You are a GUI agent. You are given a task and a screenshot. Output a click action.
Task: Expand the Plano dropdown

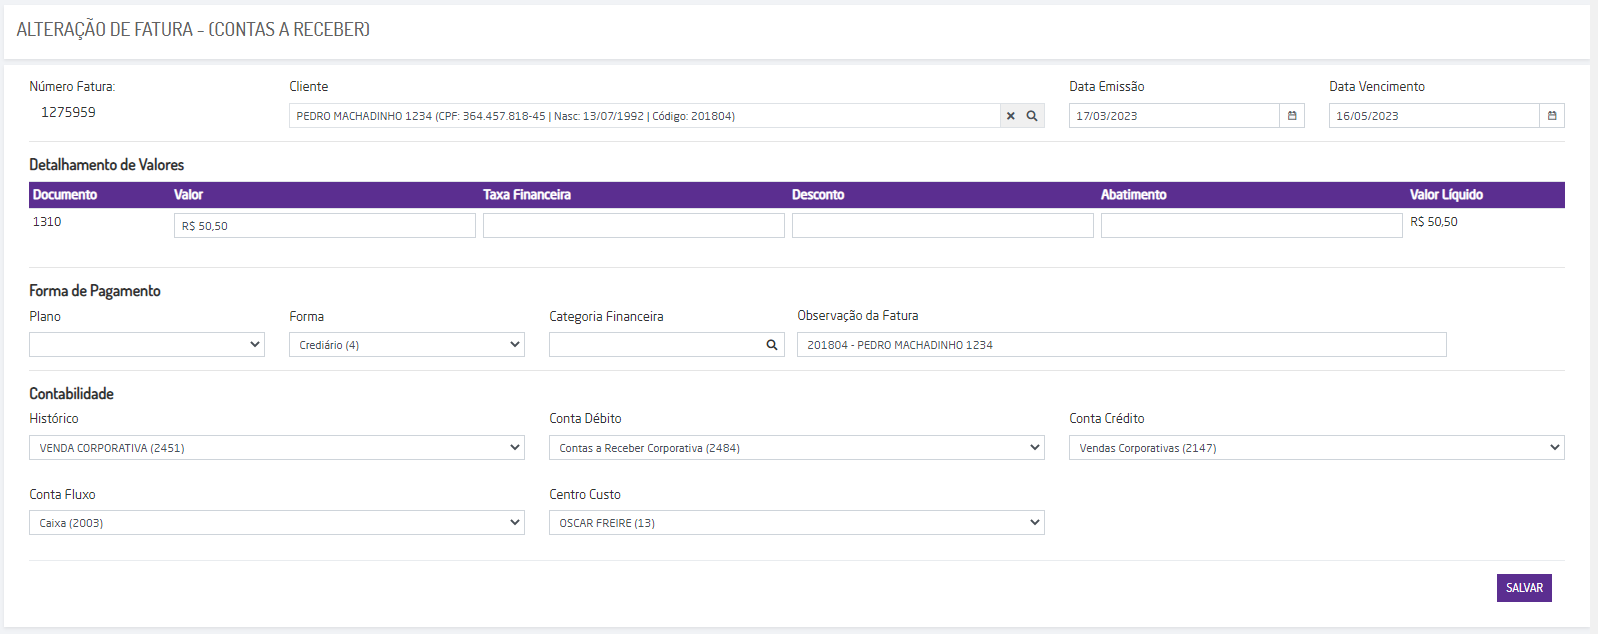pos(147,345)
